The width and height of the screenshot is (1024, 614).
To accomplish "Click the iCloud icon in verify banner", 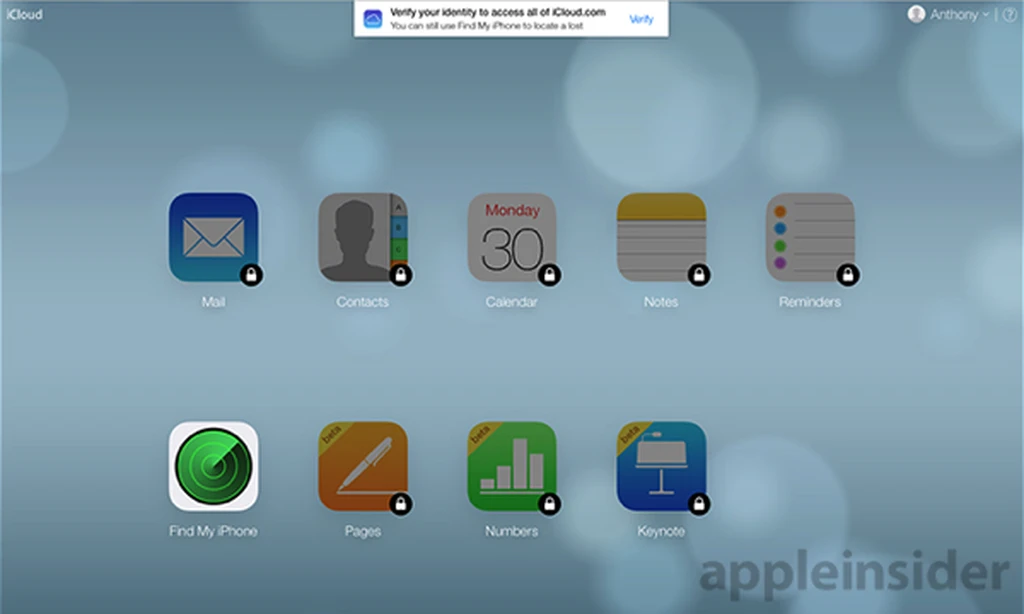I will click(373, 18).
